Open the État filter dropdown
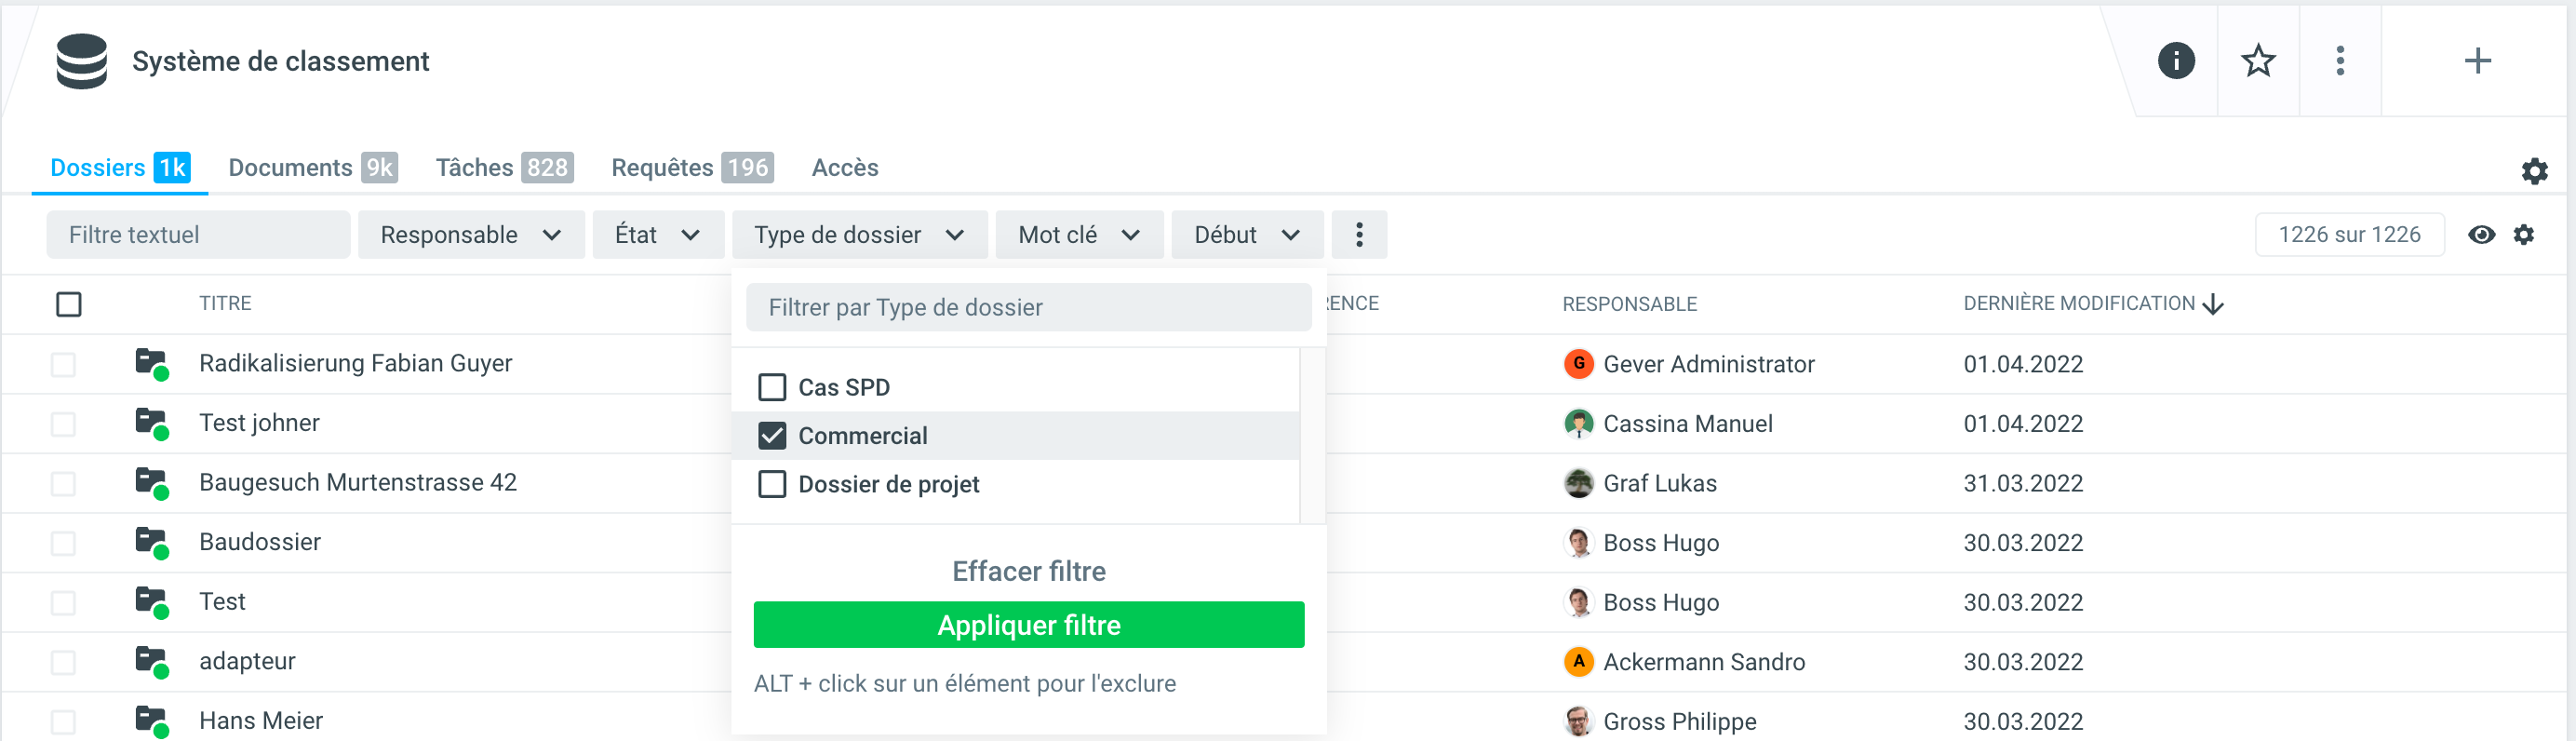The image size is (2576, 741). pyautogui.click(x=657, y=235)
